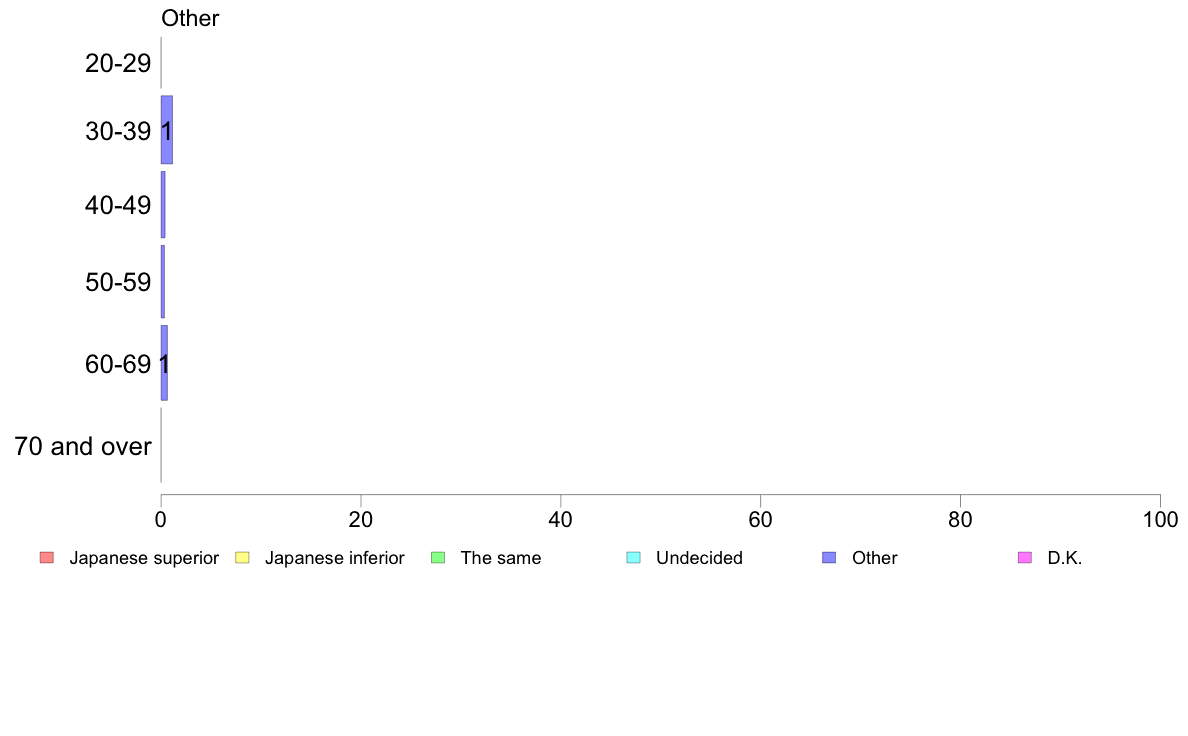Select the 50-59 thin bar
Viewport: 1188px width, 736px height.
pos(163,282)
